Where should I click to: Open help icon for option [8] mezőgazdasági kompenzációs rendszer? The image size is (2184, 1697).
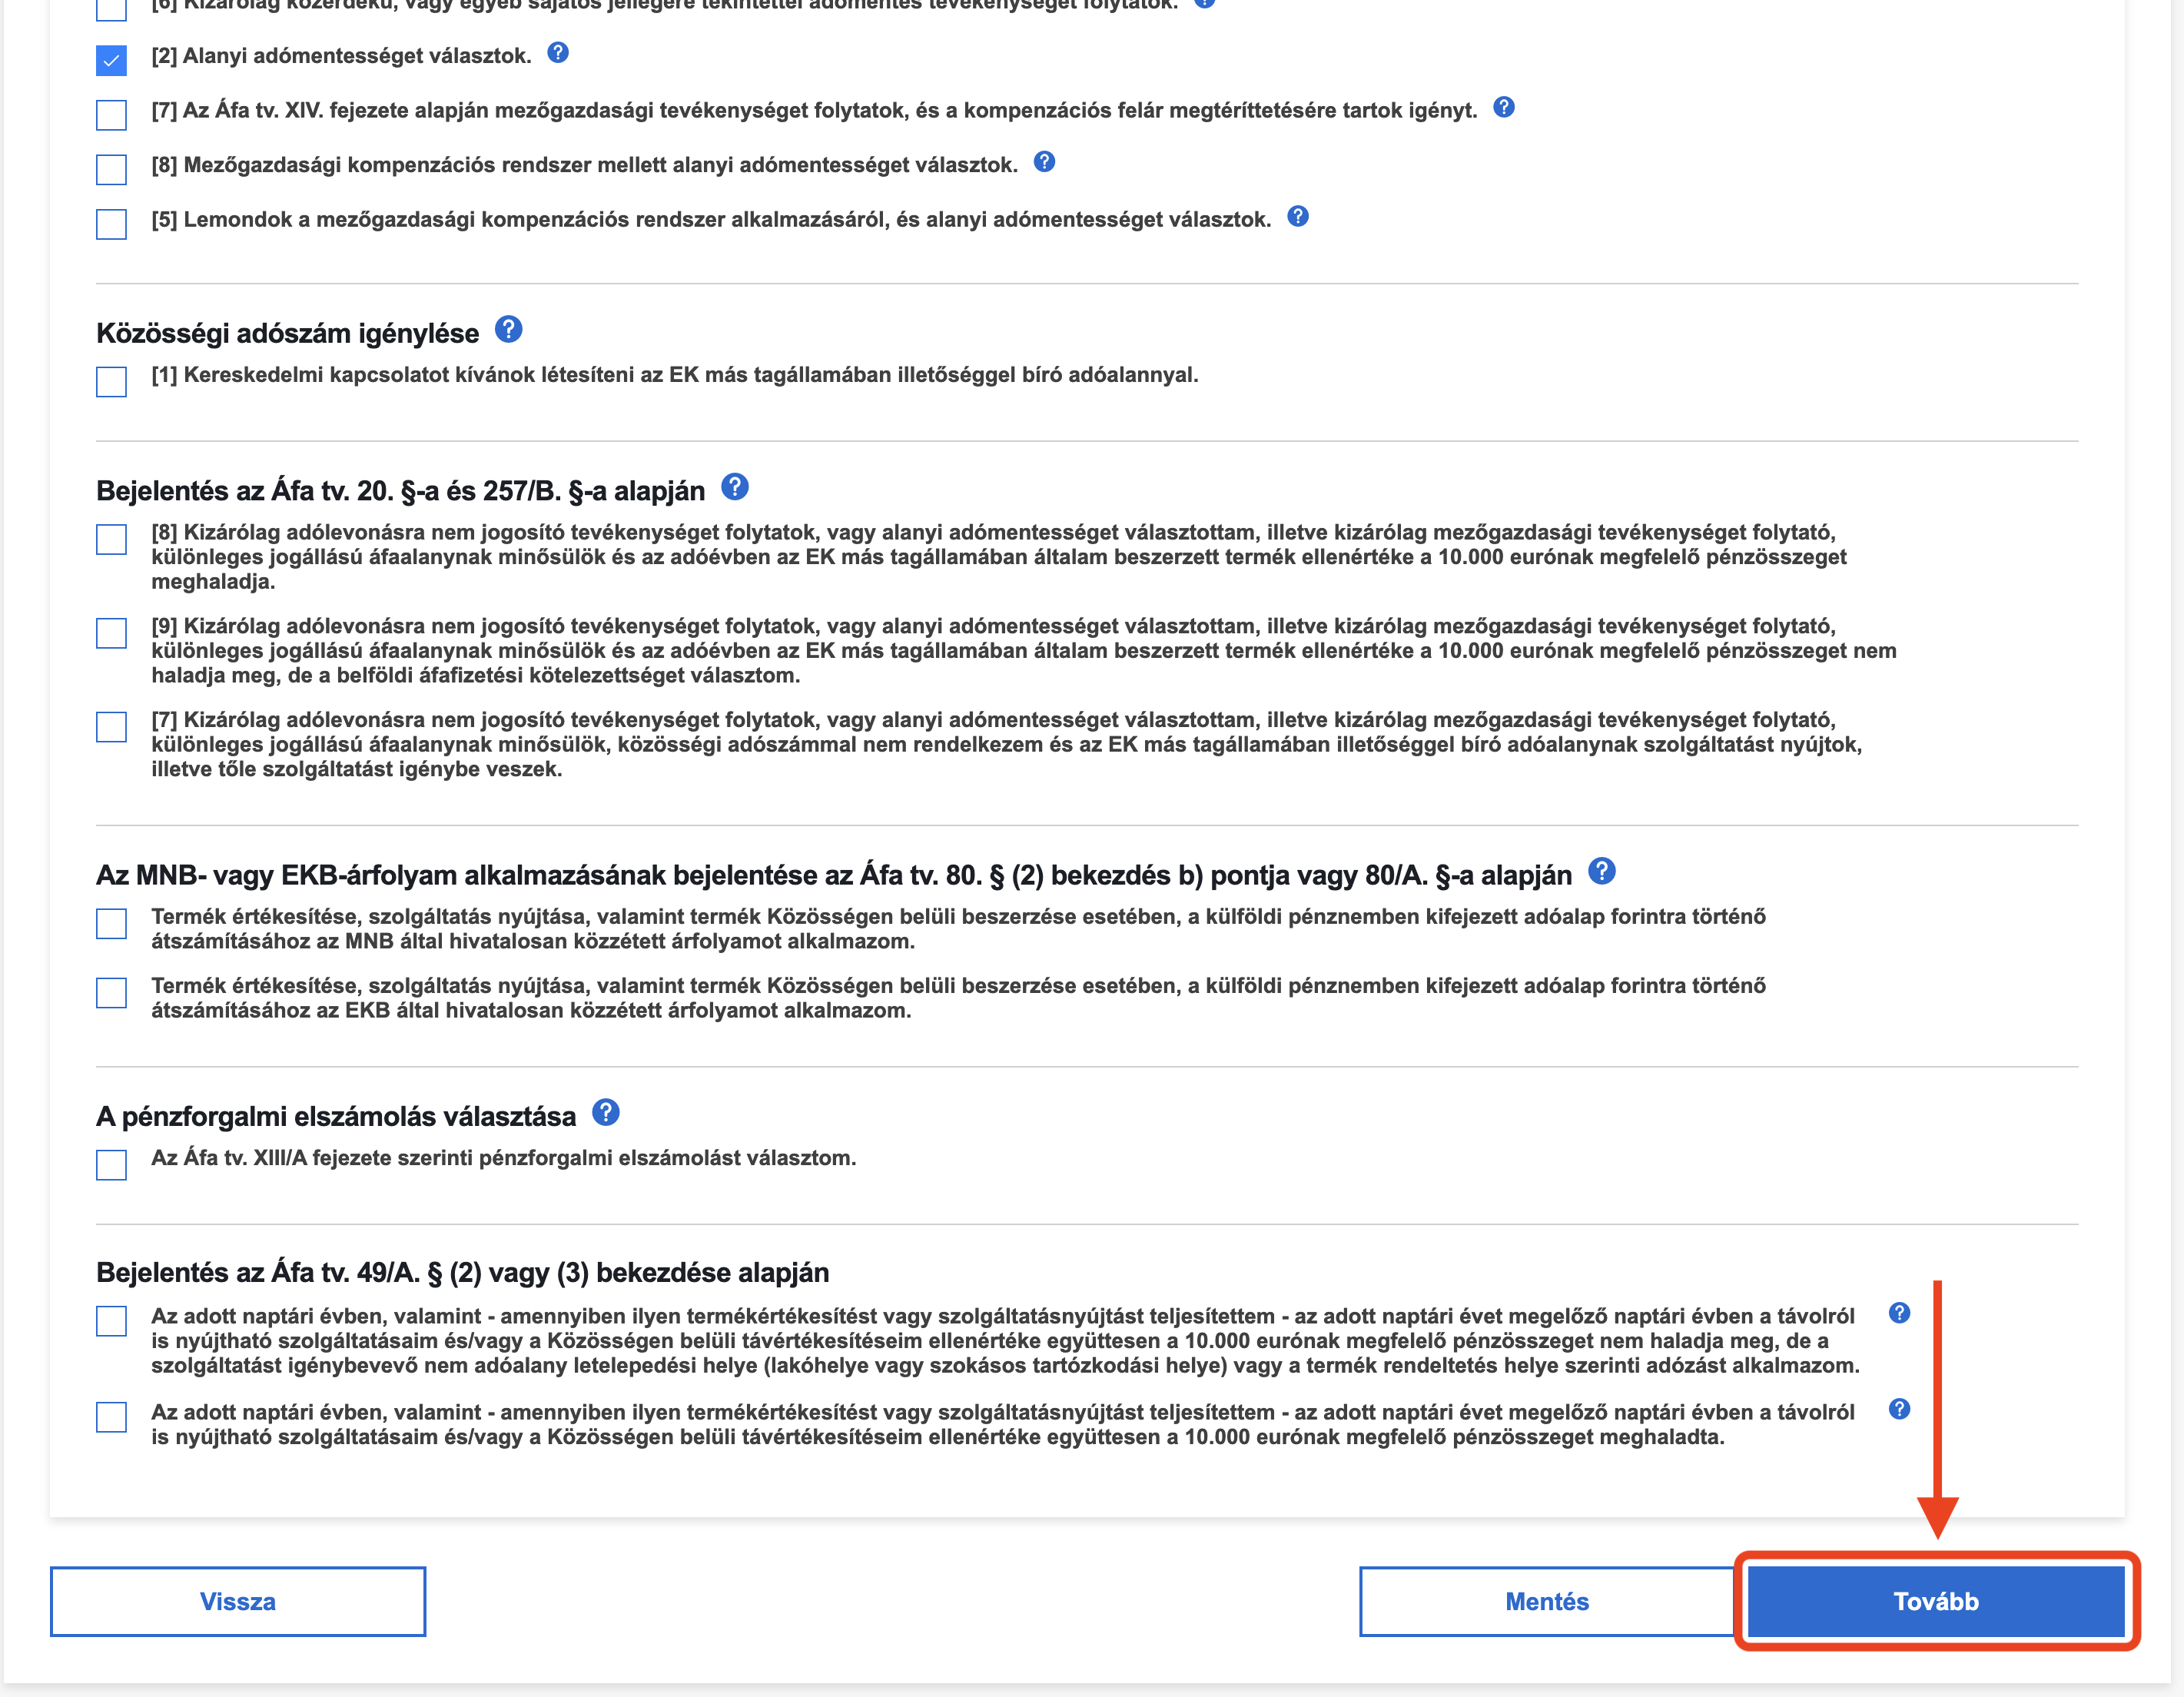1044,162
